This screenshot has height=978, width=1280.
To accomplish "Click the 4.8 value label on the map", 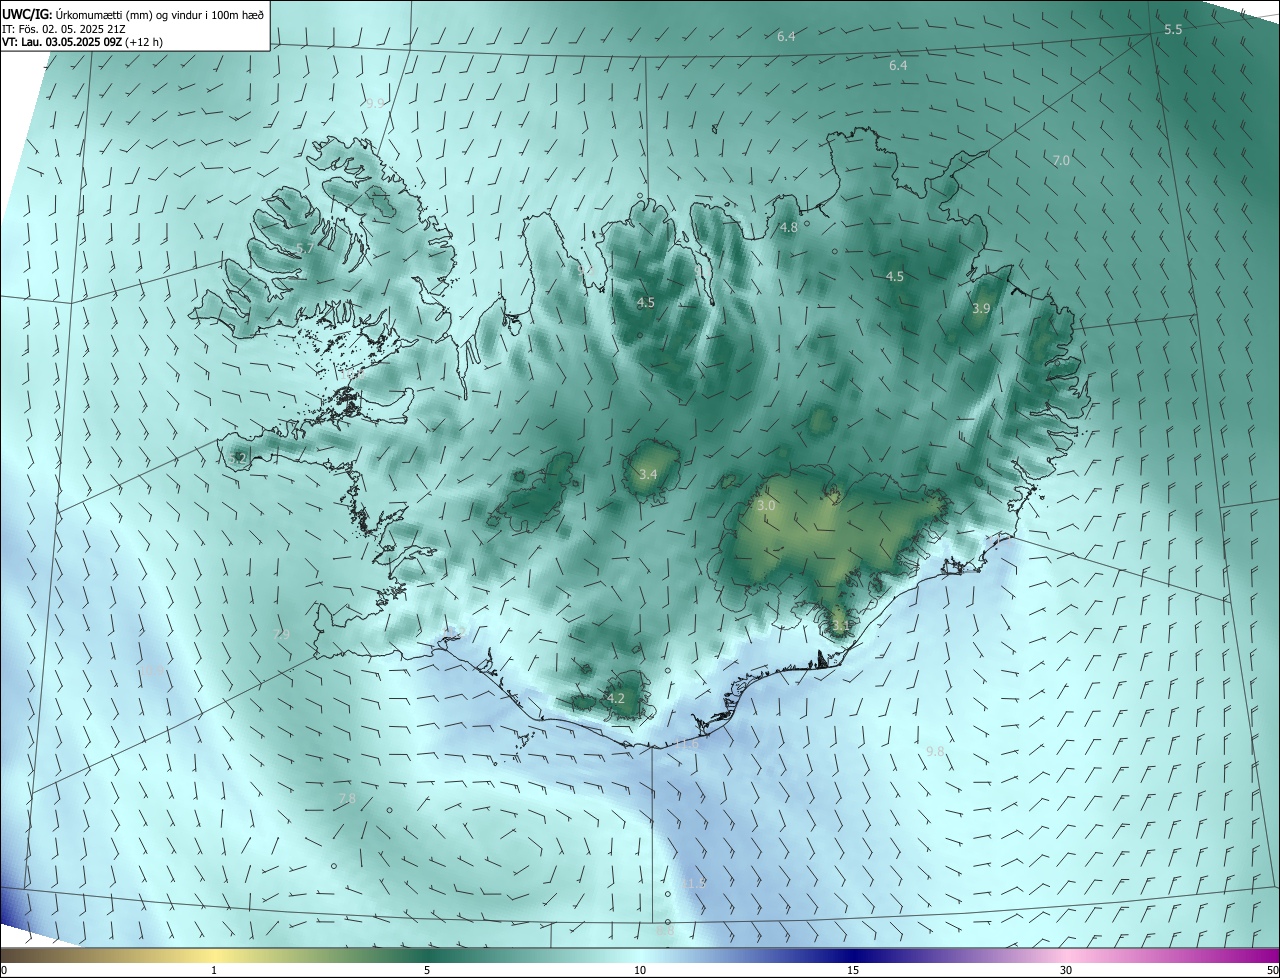I will 788,228.
